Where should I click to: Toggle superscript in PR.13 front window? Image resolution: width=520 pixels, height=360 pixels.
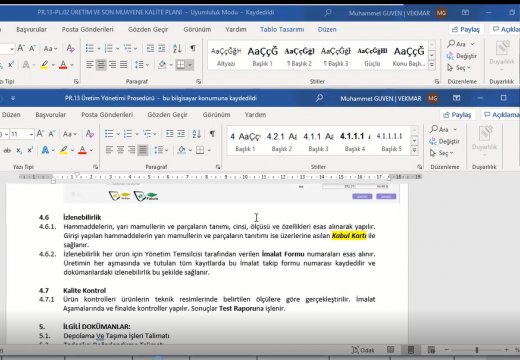[x=30, y=150]
